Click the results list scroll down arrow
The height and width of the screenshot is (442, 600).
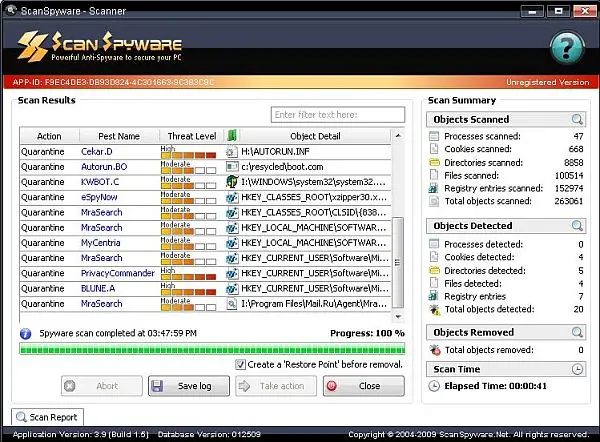pos(398,316)
